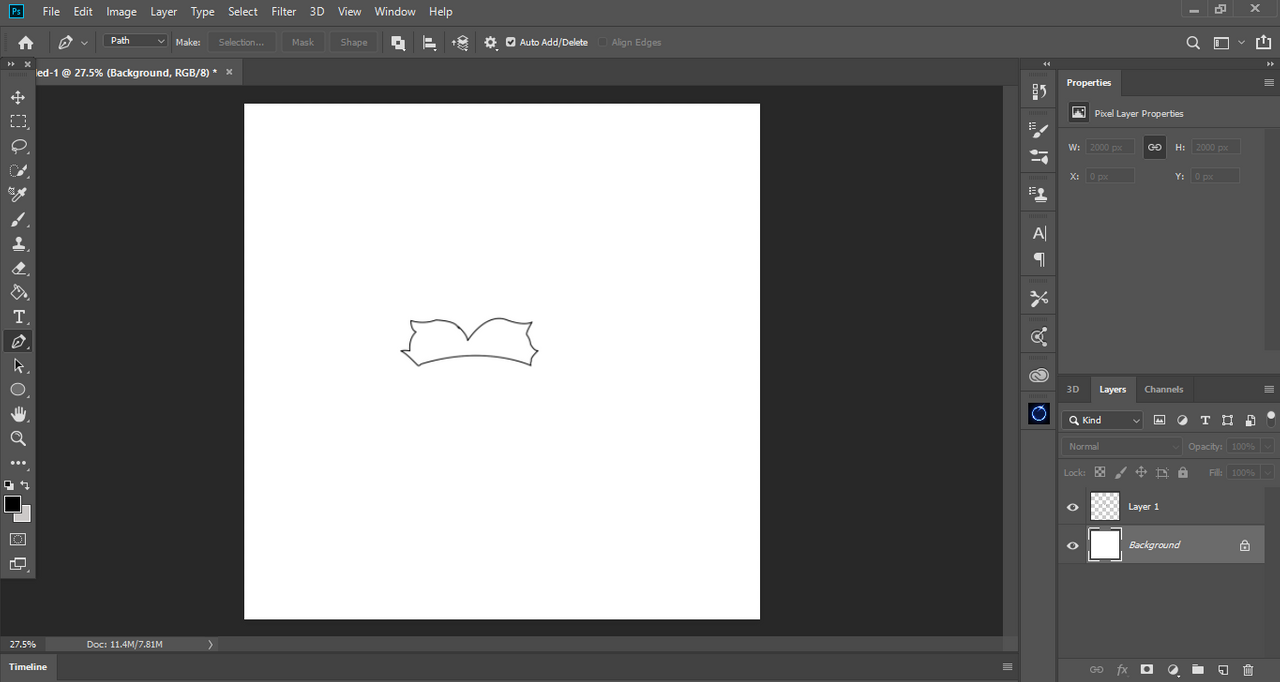Image resolution: width=1280 pixels, height=682 pixels.
Task: Swap foreground and background colors
Action: coord(25,485)
